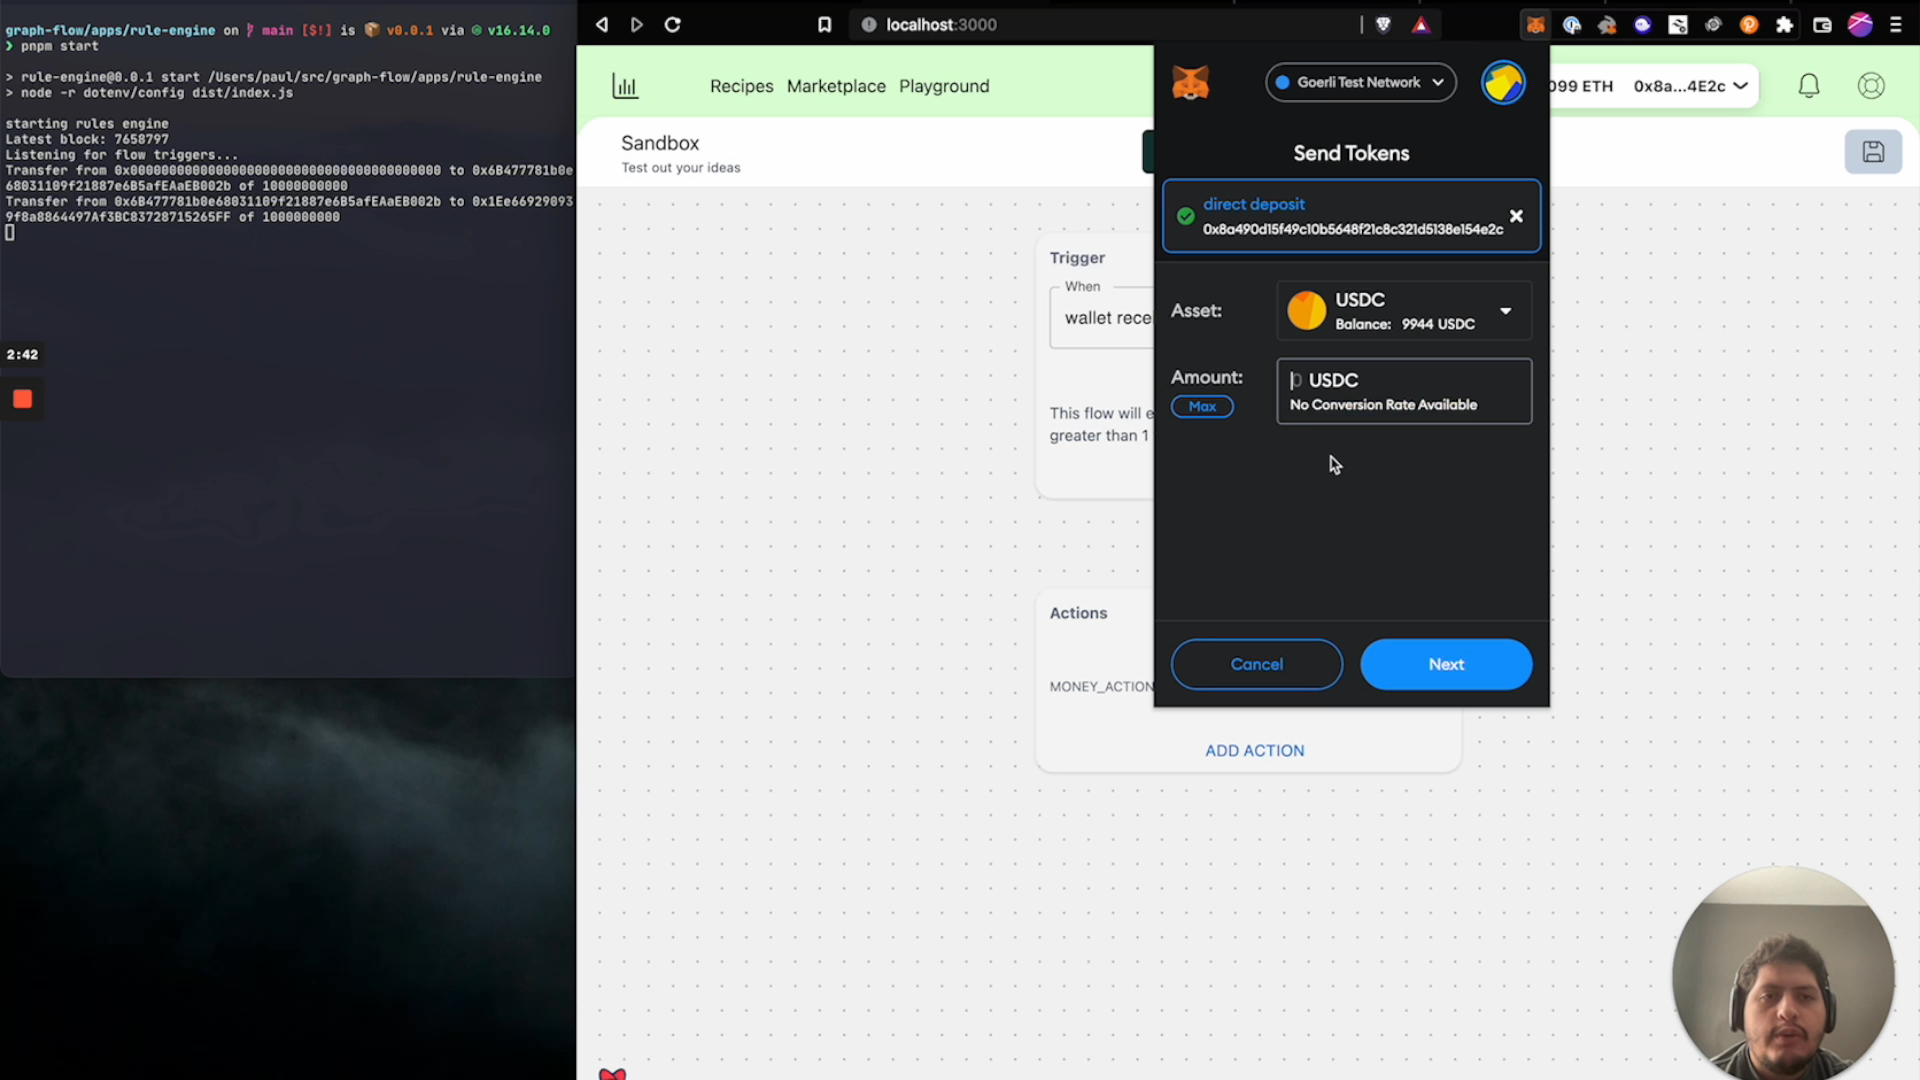Open Brave Shields lion icon
The height and width of the screenshot is (1080, 1920).
pos(1384,25)
